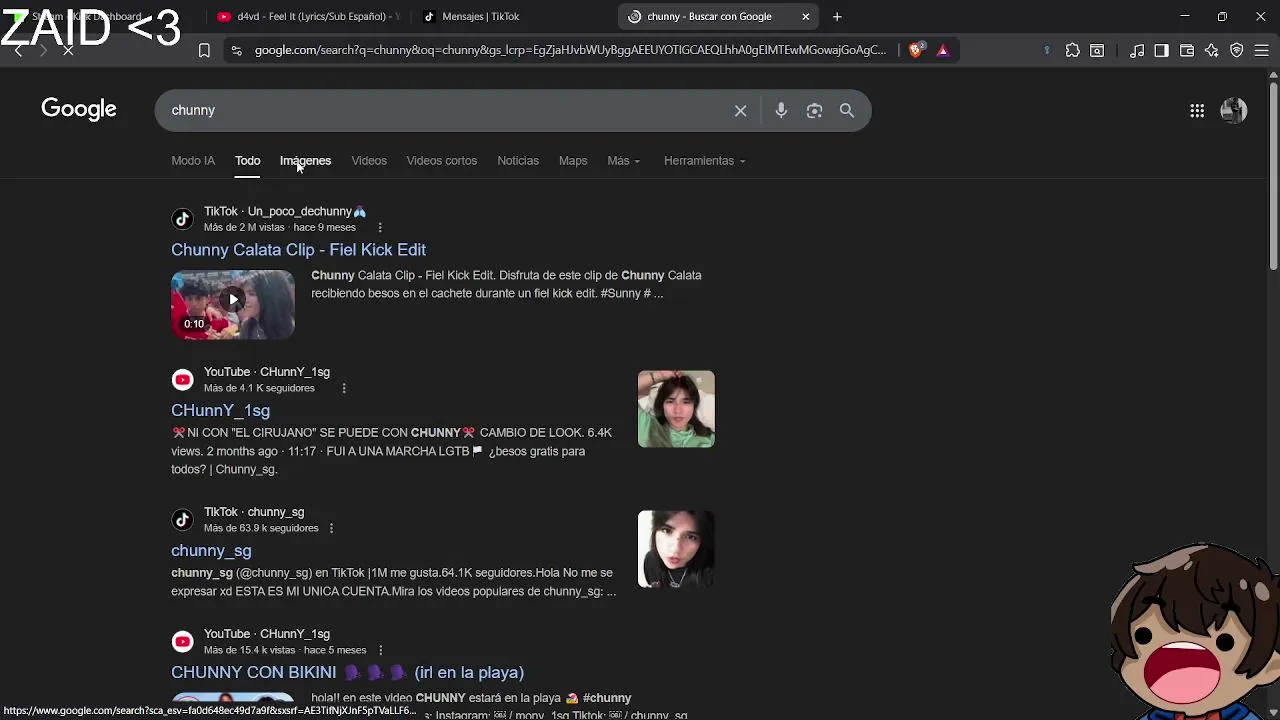Open the chunny_sg TikTok profile link

211,550
